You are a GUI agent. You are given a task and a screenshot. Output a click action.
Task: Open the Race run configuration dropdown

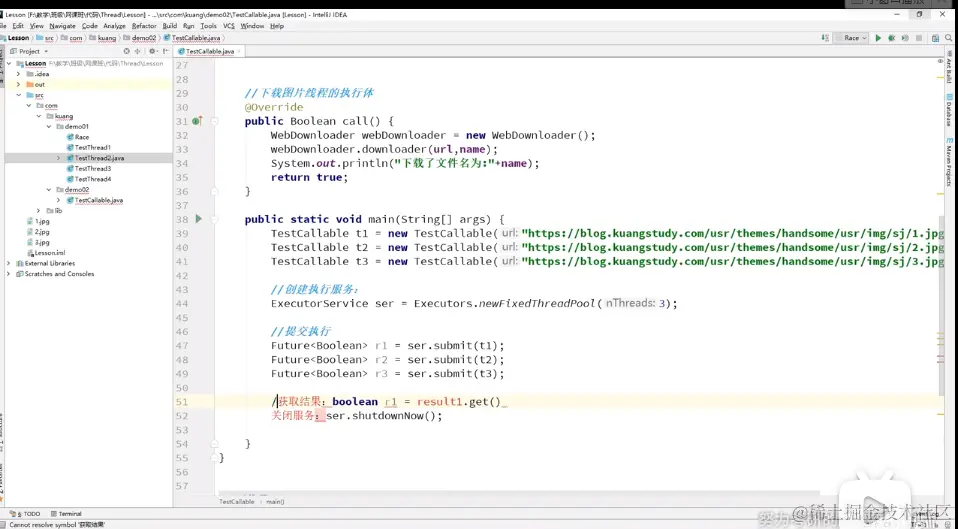pos(851,38)
